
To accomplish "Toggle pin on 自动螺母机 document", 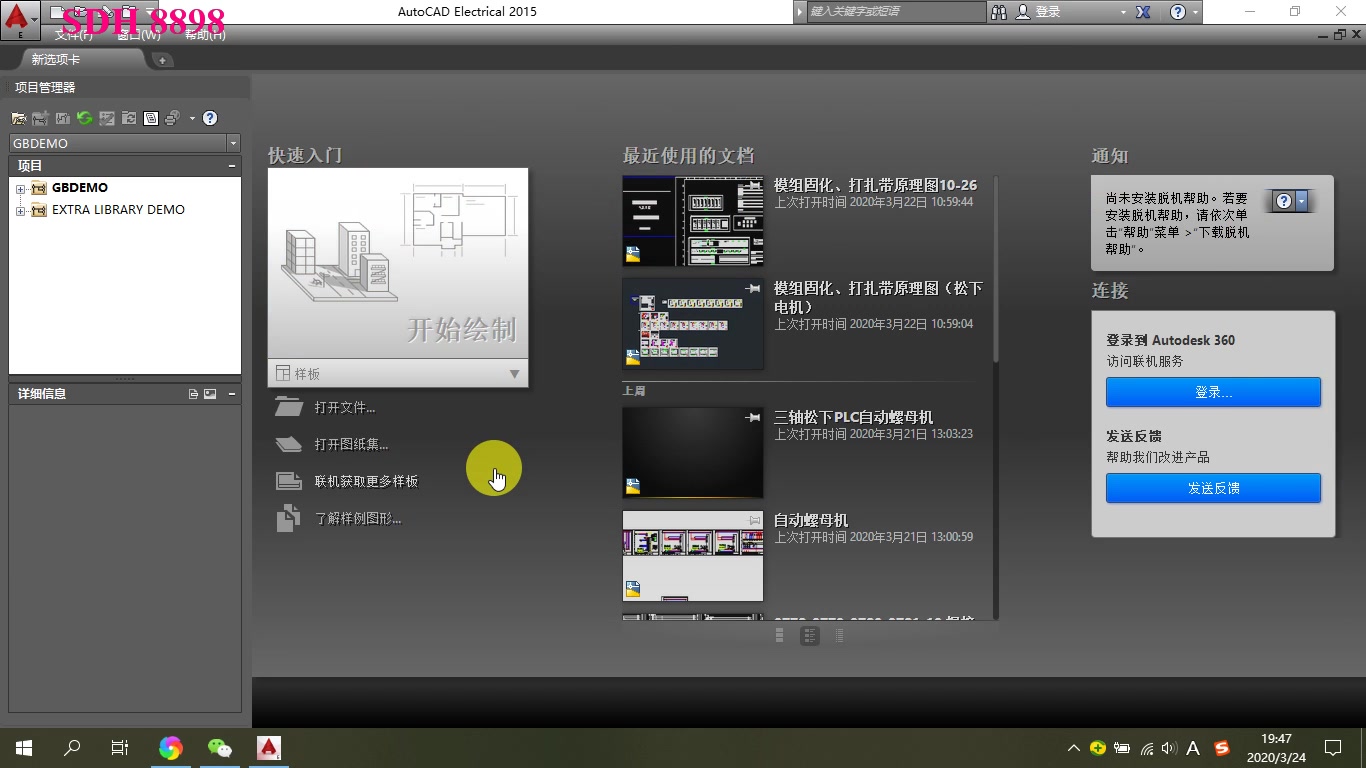I will pos(754,520).
